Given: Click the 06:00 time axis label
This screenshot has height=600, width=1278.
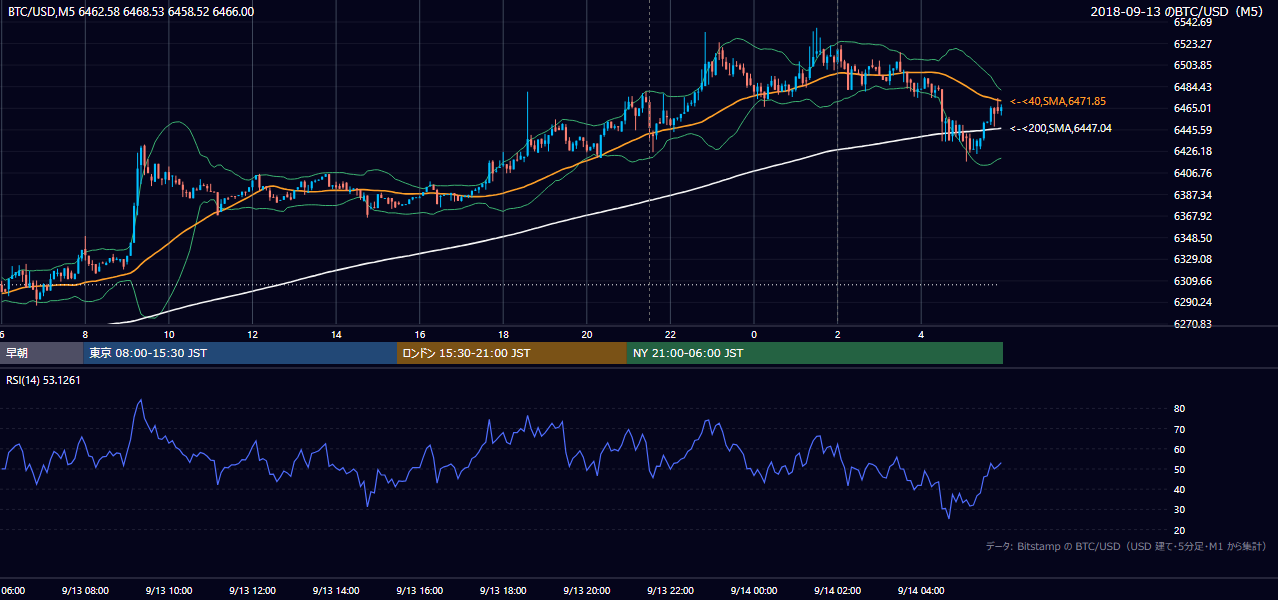Looking at the screenshot, I should click(12, 590).
